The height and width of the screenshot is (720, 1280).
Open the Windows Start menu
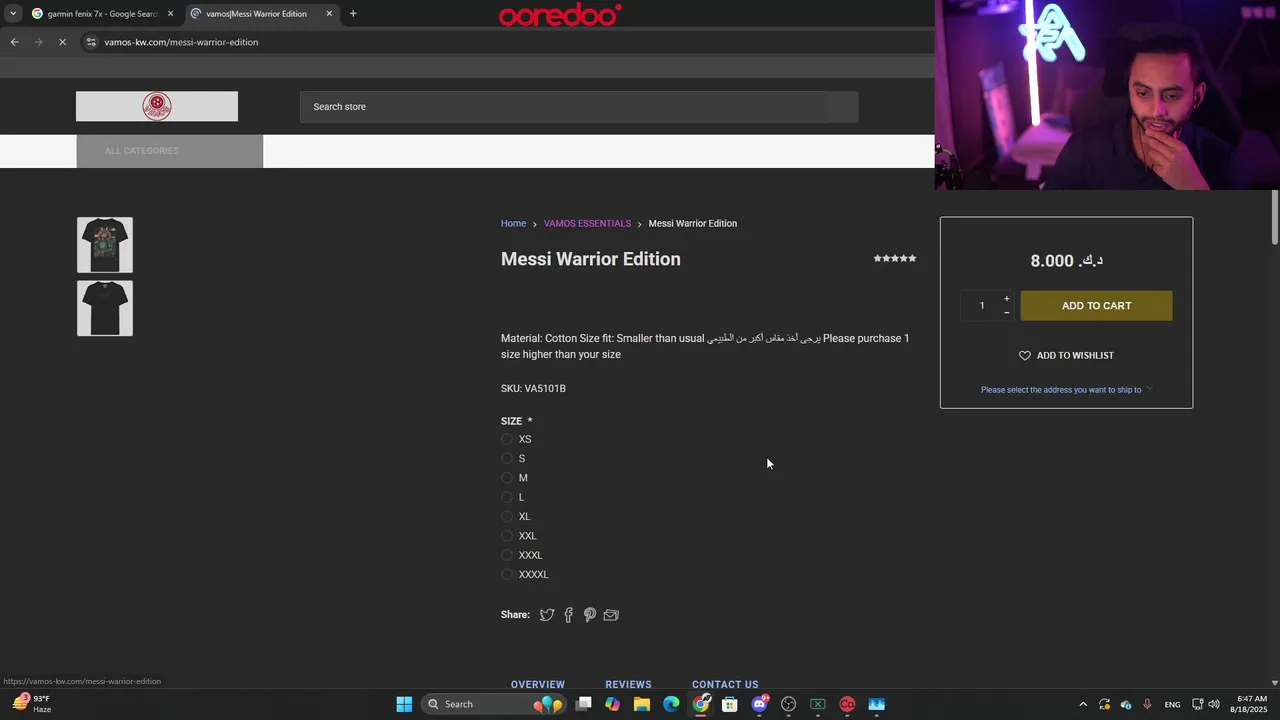pyautogui.click(x=404, y=704)
